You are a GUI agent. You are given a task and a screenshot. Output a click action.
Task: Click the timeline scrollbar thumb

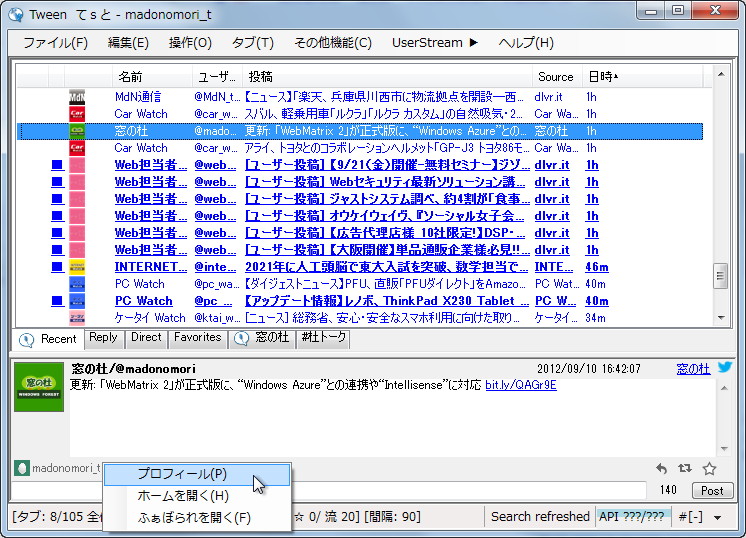click(x=720, y=276)
